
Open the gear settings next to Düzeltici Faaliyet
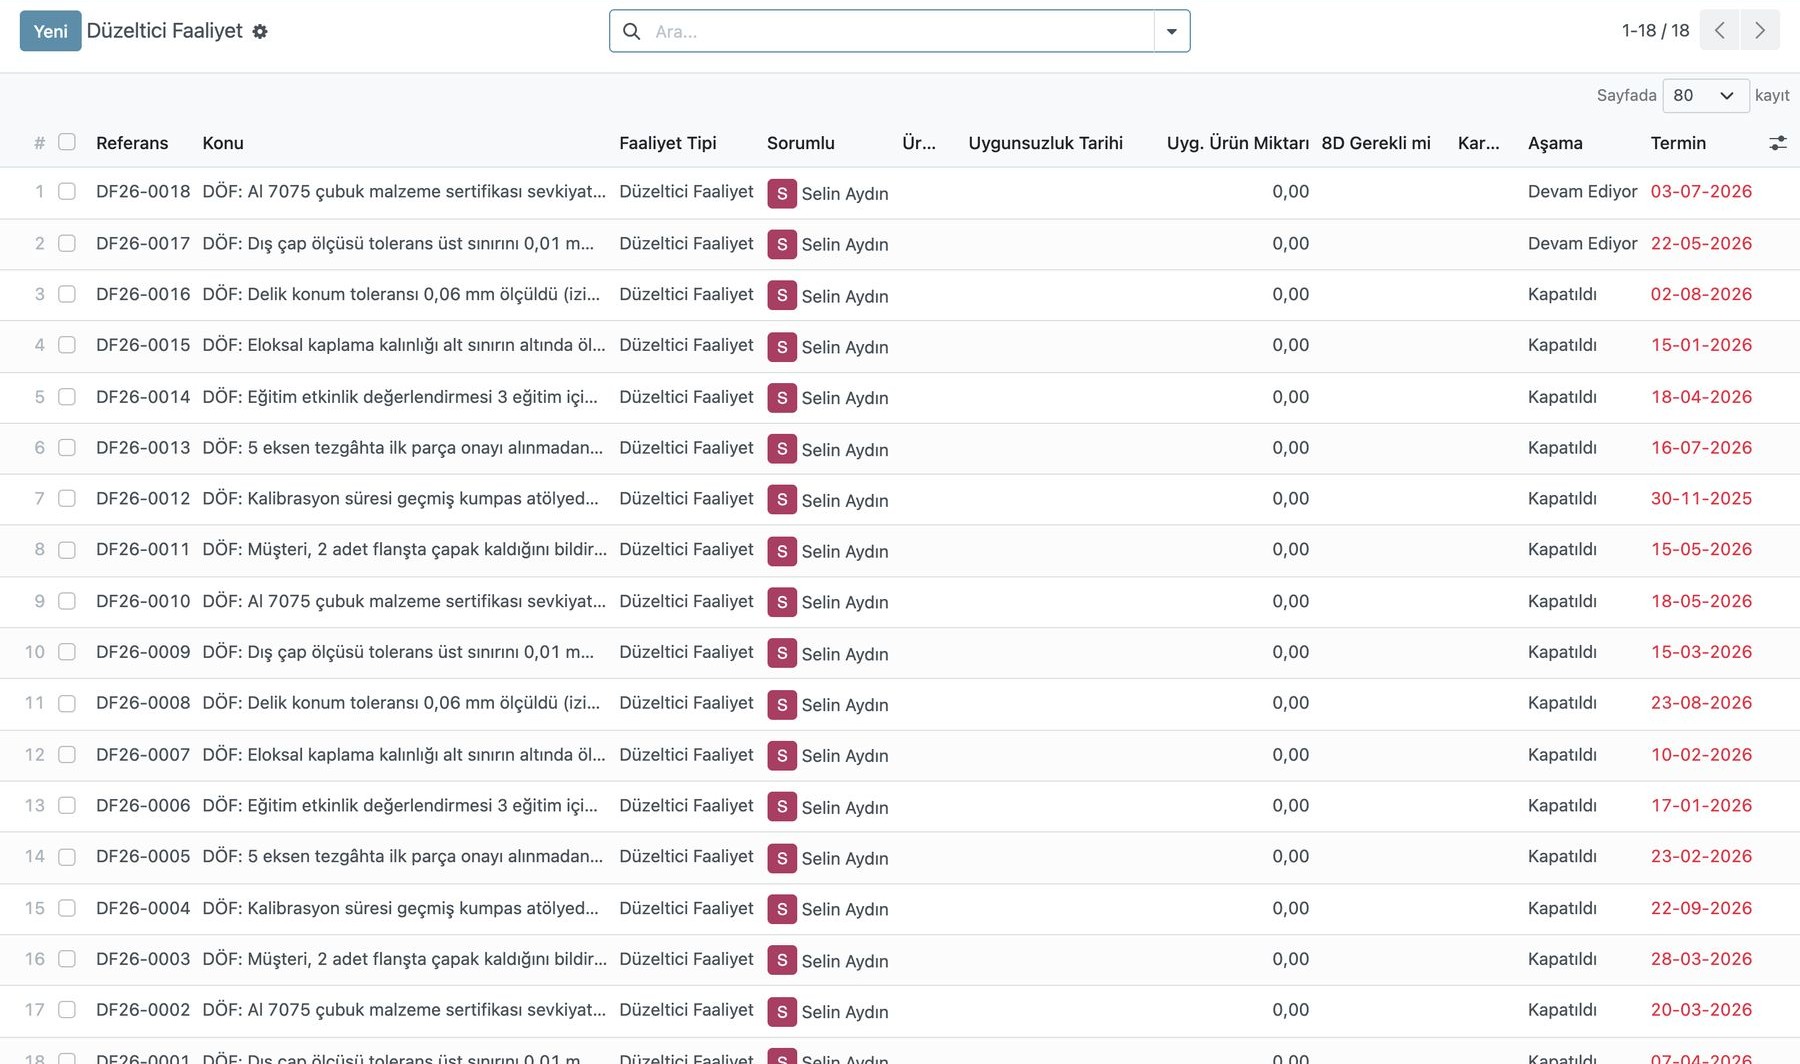[x=260, y=31]
